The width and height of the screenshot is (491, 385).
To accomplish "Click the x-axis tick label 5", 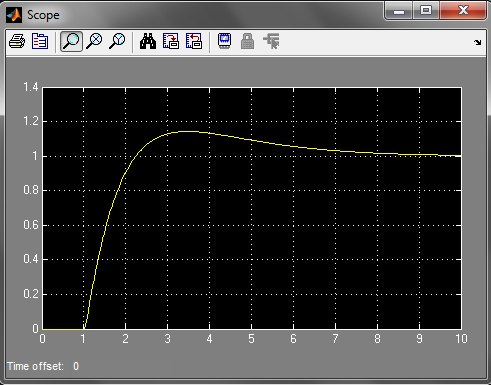I will (x=251, y=339).
